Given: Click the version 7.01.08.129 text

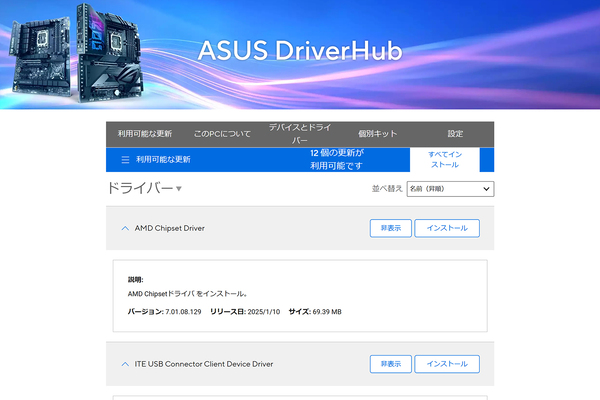Looking at the screenshot, I should pyautogui.click(x=183, y=312).
